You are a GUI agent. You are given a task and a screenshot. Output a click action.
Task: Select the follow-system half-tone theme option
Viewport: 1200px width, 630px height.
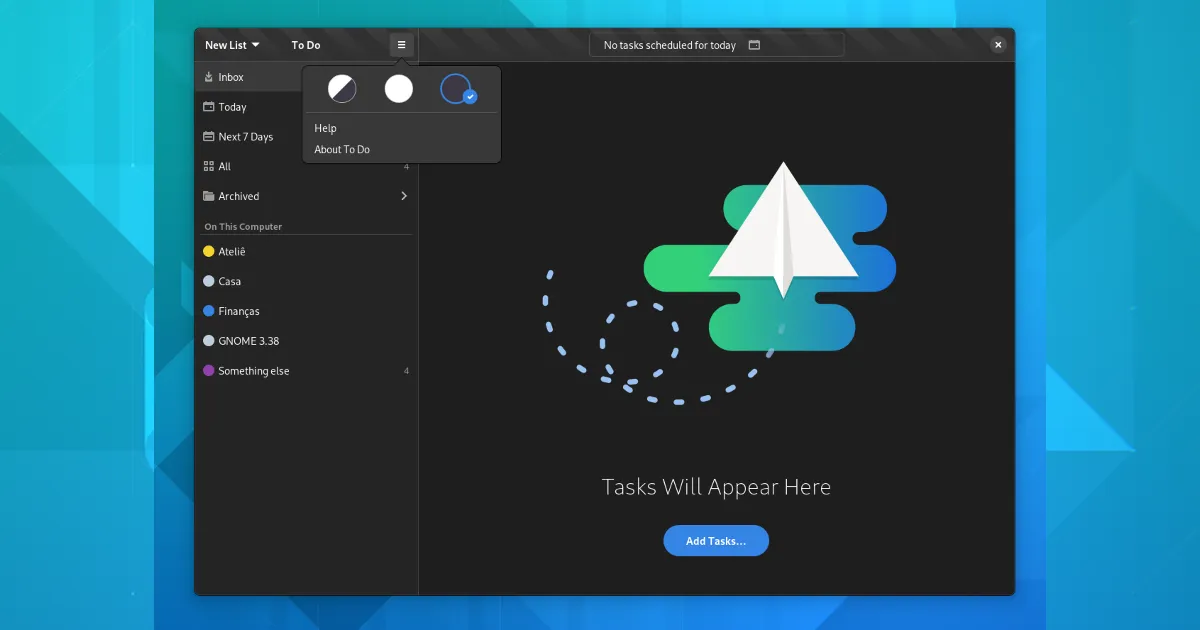point(342,89)
